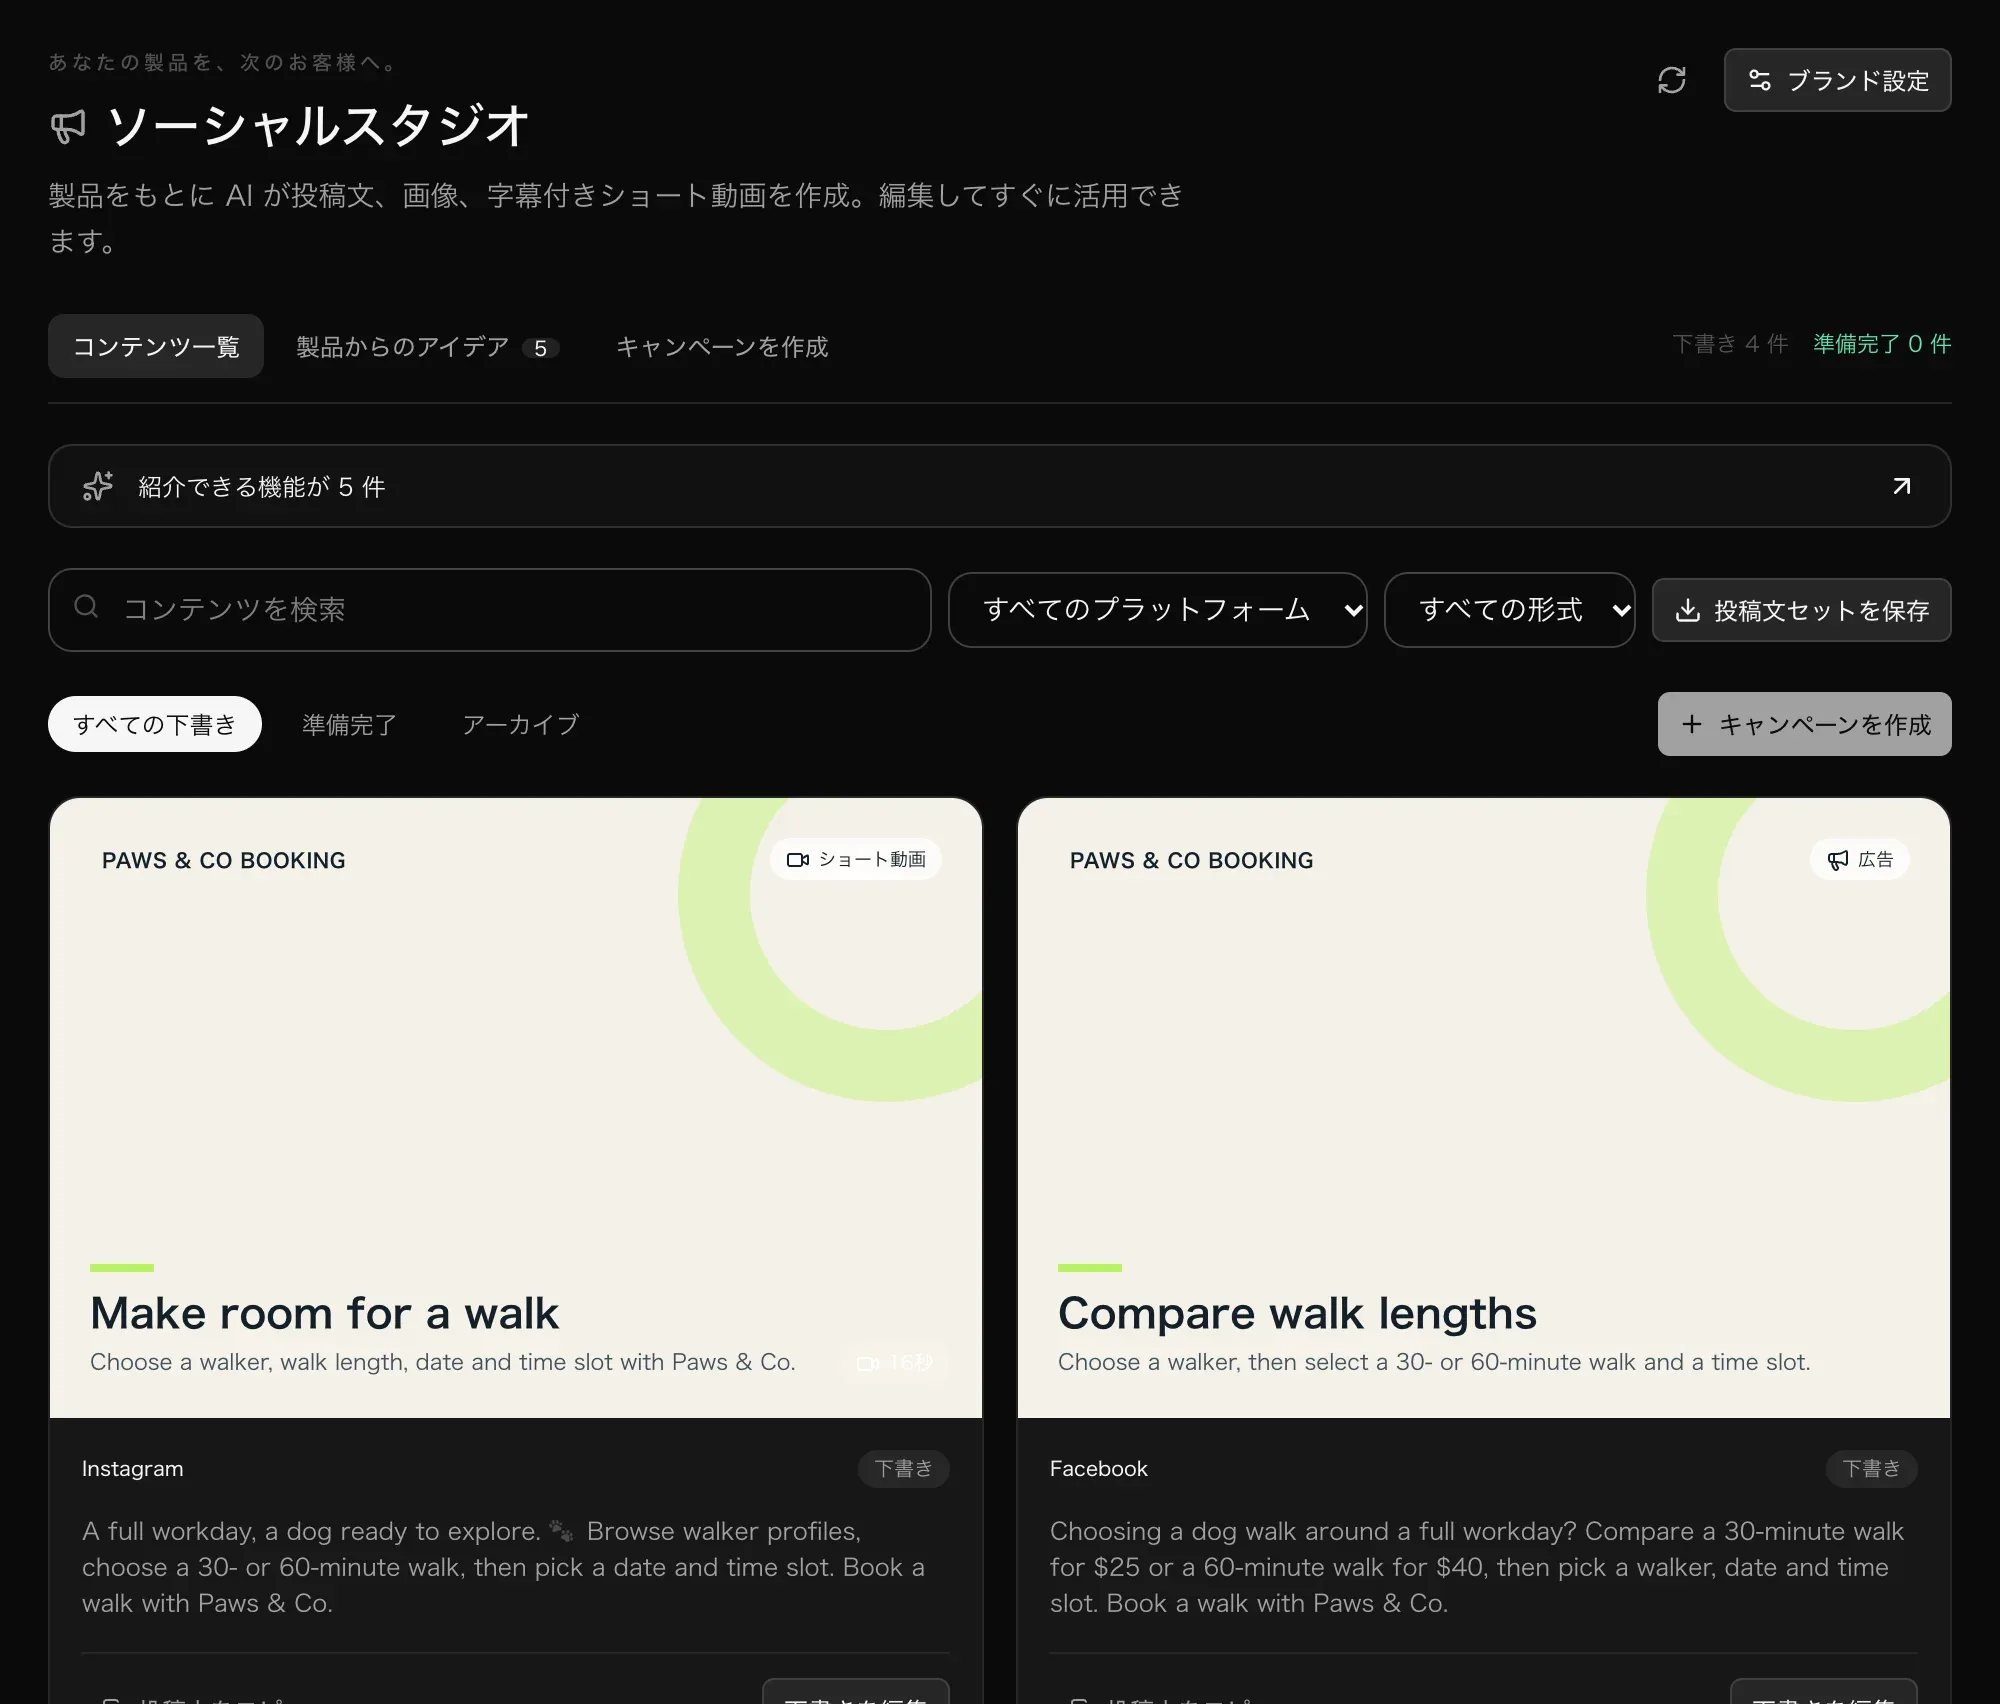The image size is (2000, 1704).
Task: Click the 広告 badge on Compare walk lengths card
Action: (1859, 859)
